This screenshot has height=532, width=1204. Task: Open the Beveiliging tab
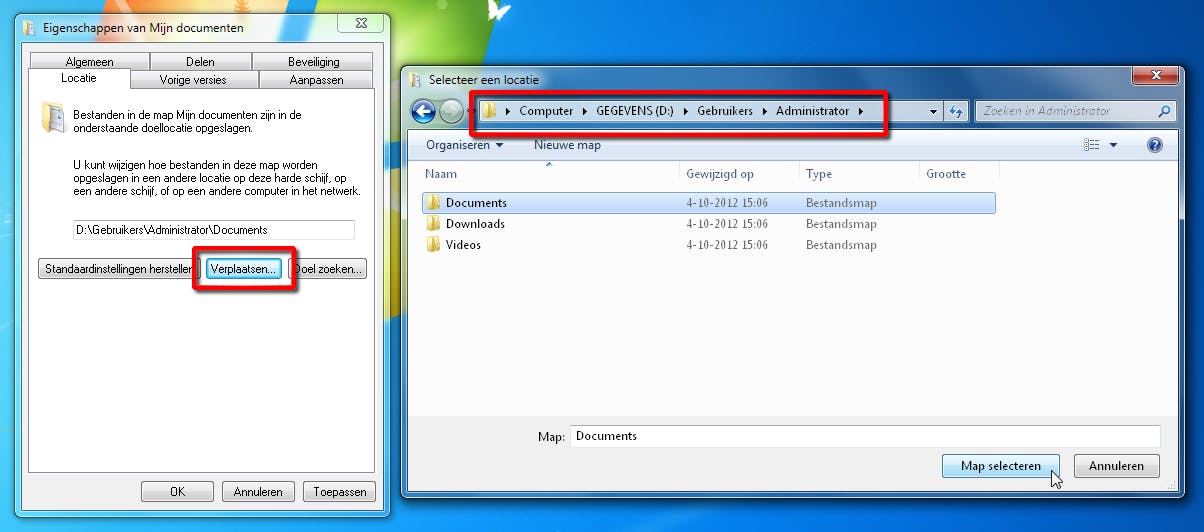313,62
